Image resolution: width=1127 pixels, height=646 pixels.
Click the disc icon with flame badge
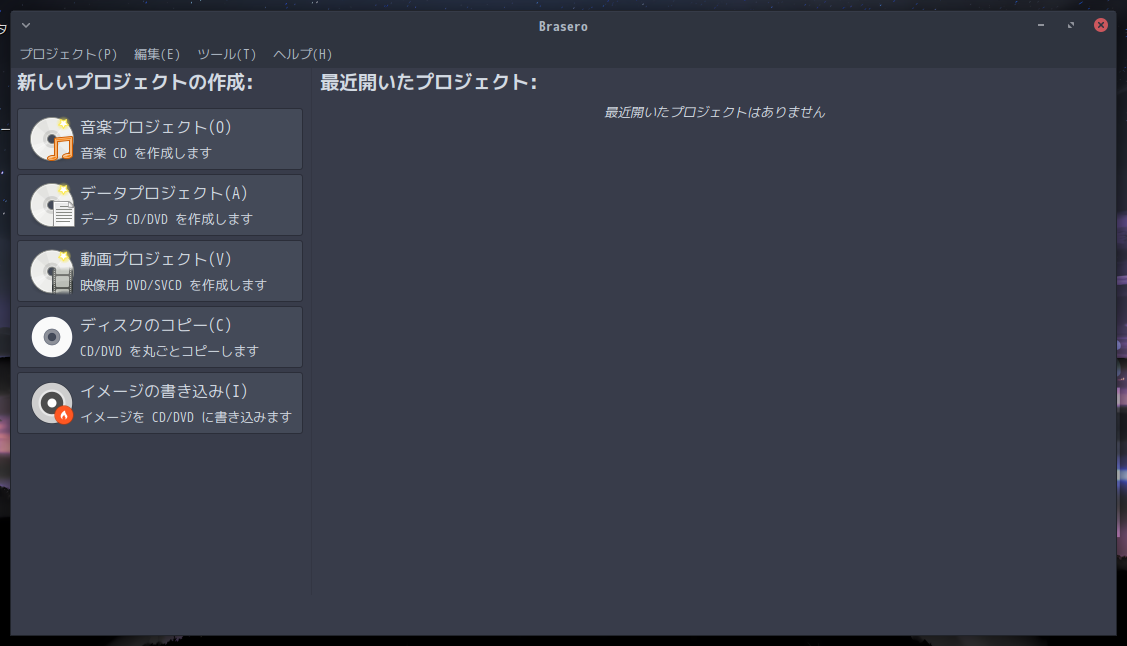click(52, 403)
